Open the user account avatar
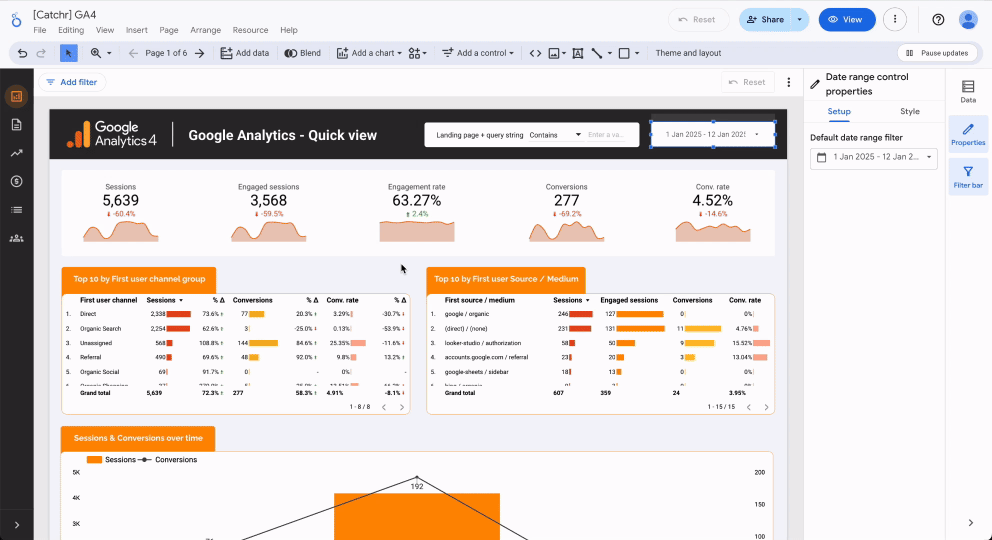Screen dimensions: 992x540 [968, 20]
